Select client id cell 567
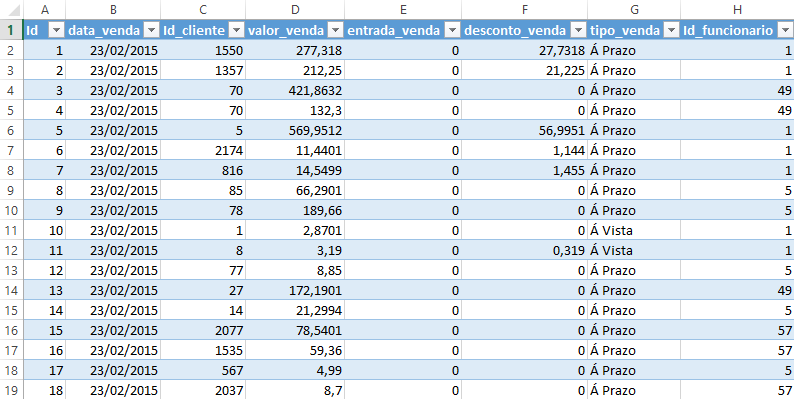The height and width of the screenshot is (399, 794). tap(203, 371)
